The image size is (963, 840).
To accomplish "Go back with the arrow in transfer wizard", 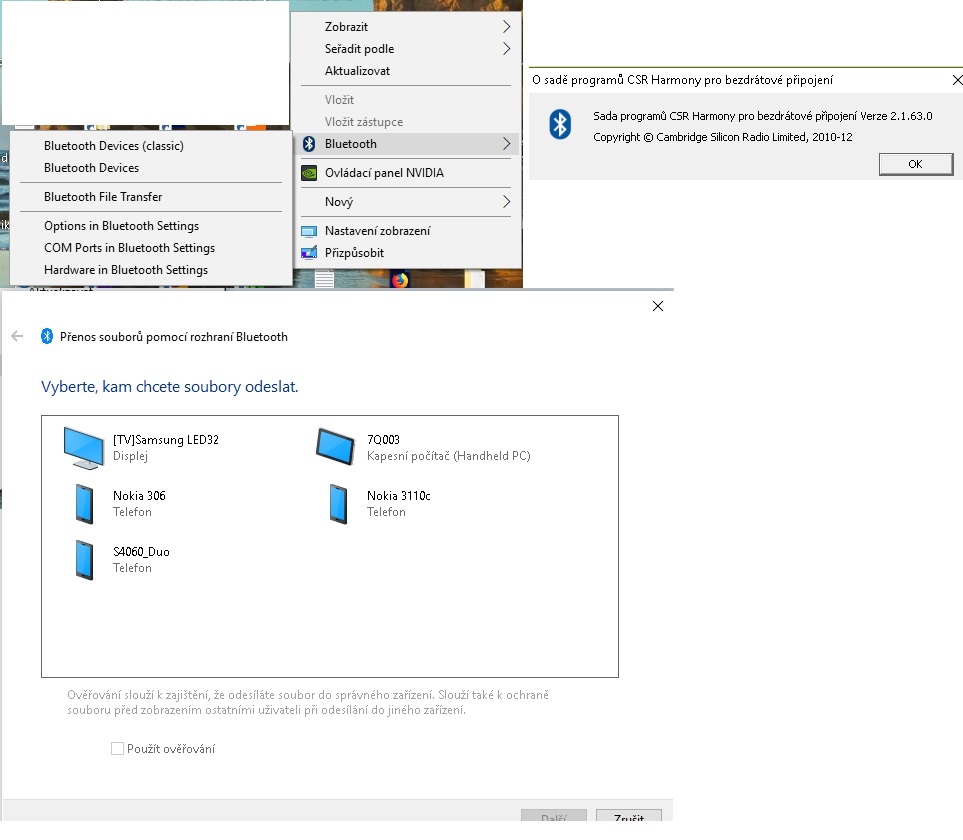I will (17, 336).
